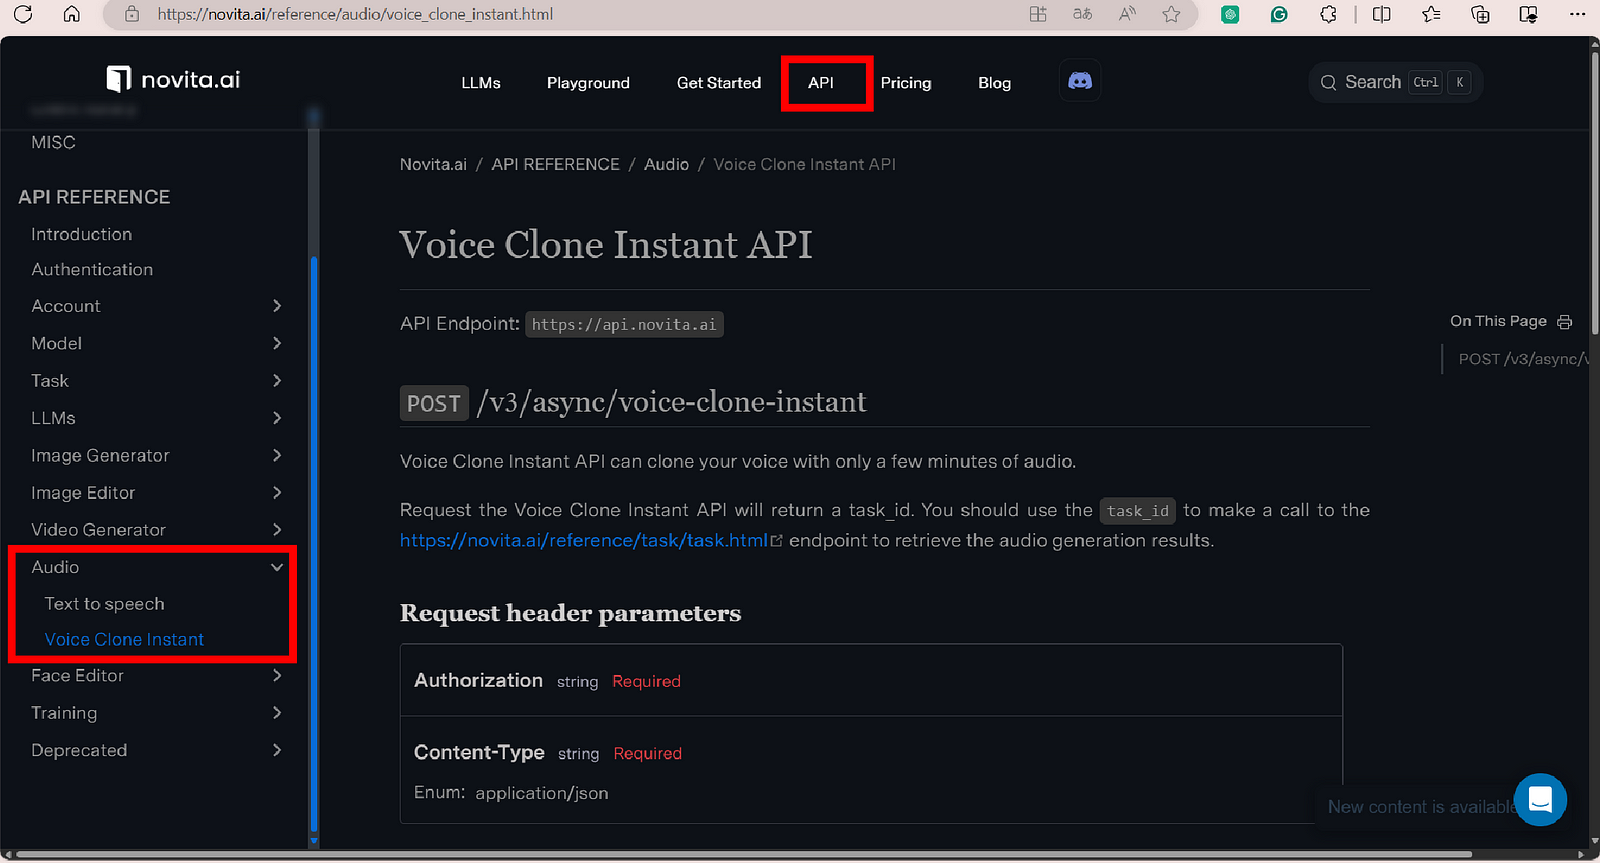The width and height of the screenshot is (1600, 863).
Task: Open the Discord community icon
Action: pyautogui.click(x=1080, y=81)
